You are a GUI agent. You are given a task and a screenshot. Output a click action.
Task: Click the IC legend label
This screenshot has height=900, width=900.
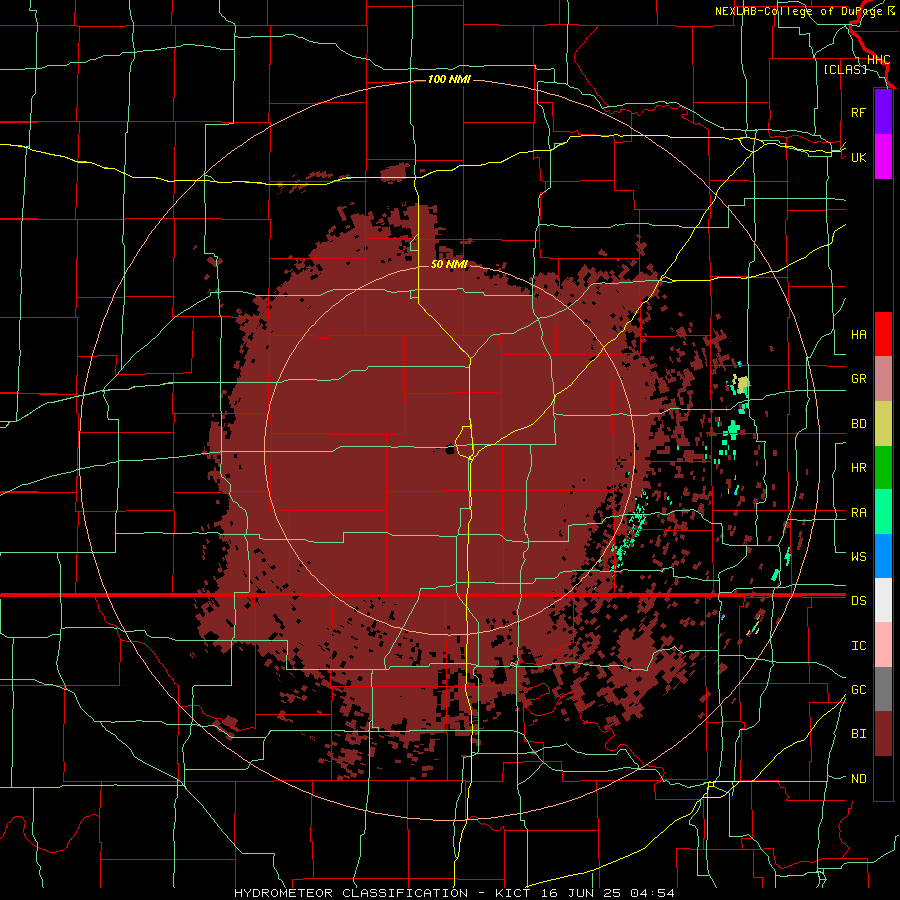click(x=858, y=646)
